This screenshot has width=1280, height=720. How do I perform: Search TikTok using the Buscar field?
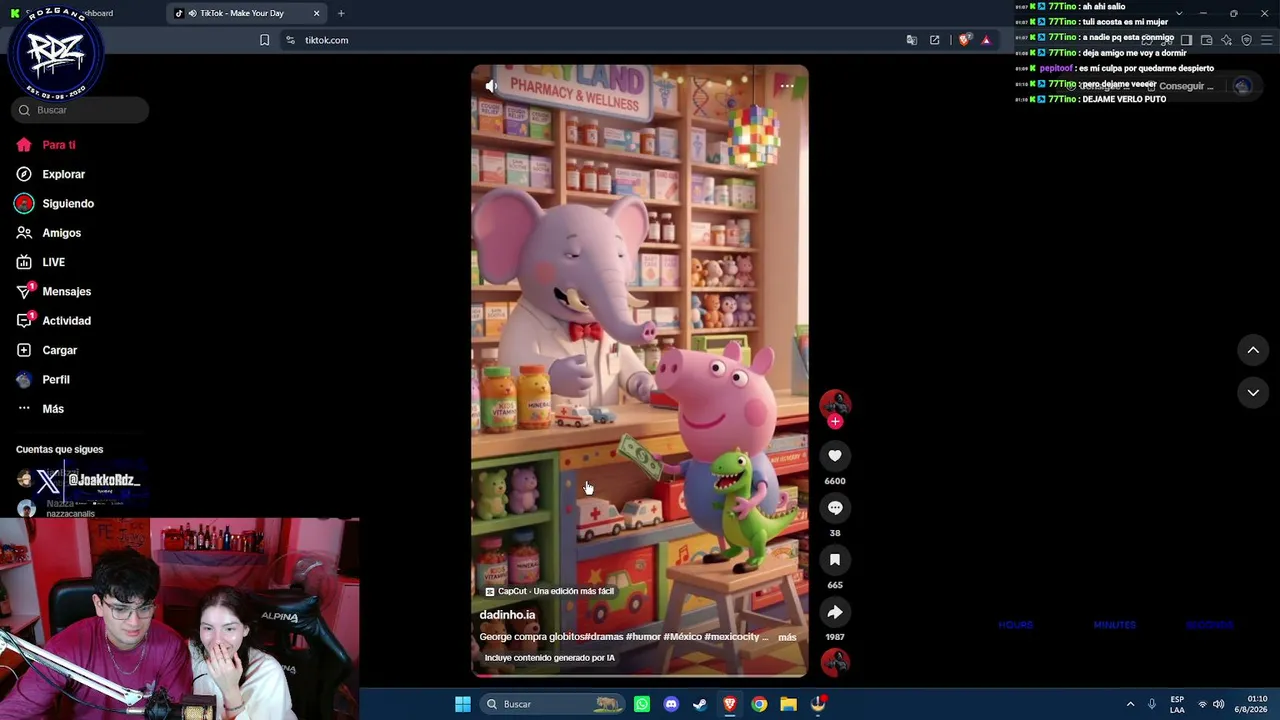(80, 110)
